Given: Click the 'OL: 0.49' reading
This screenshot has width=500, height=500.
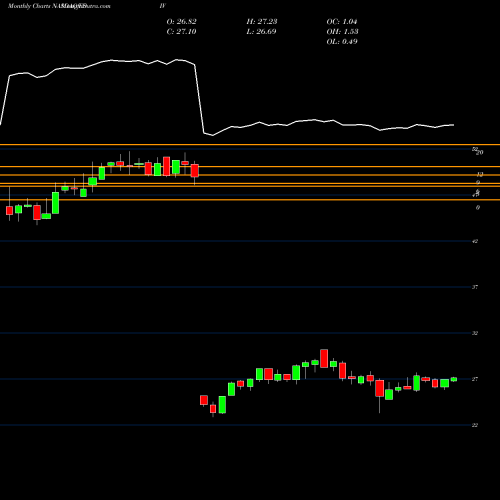Looking at the screenshot, I should 342,42.
